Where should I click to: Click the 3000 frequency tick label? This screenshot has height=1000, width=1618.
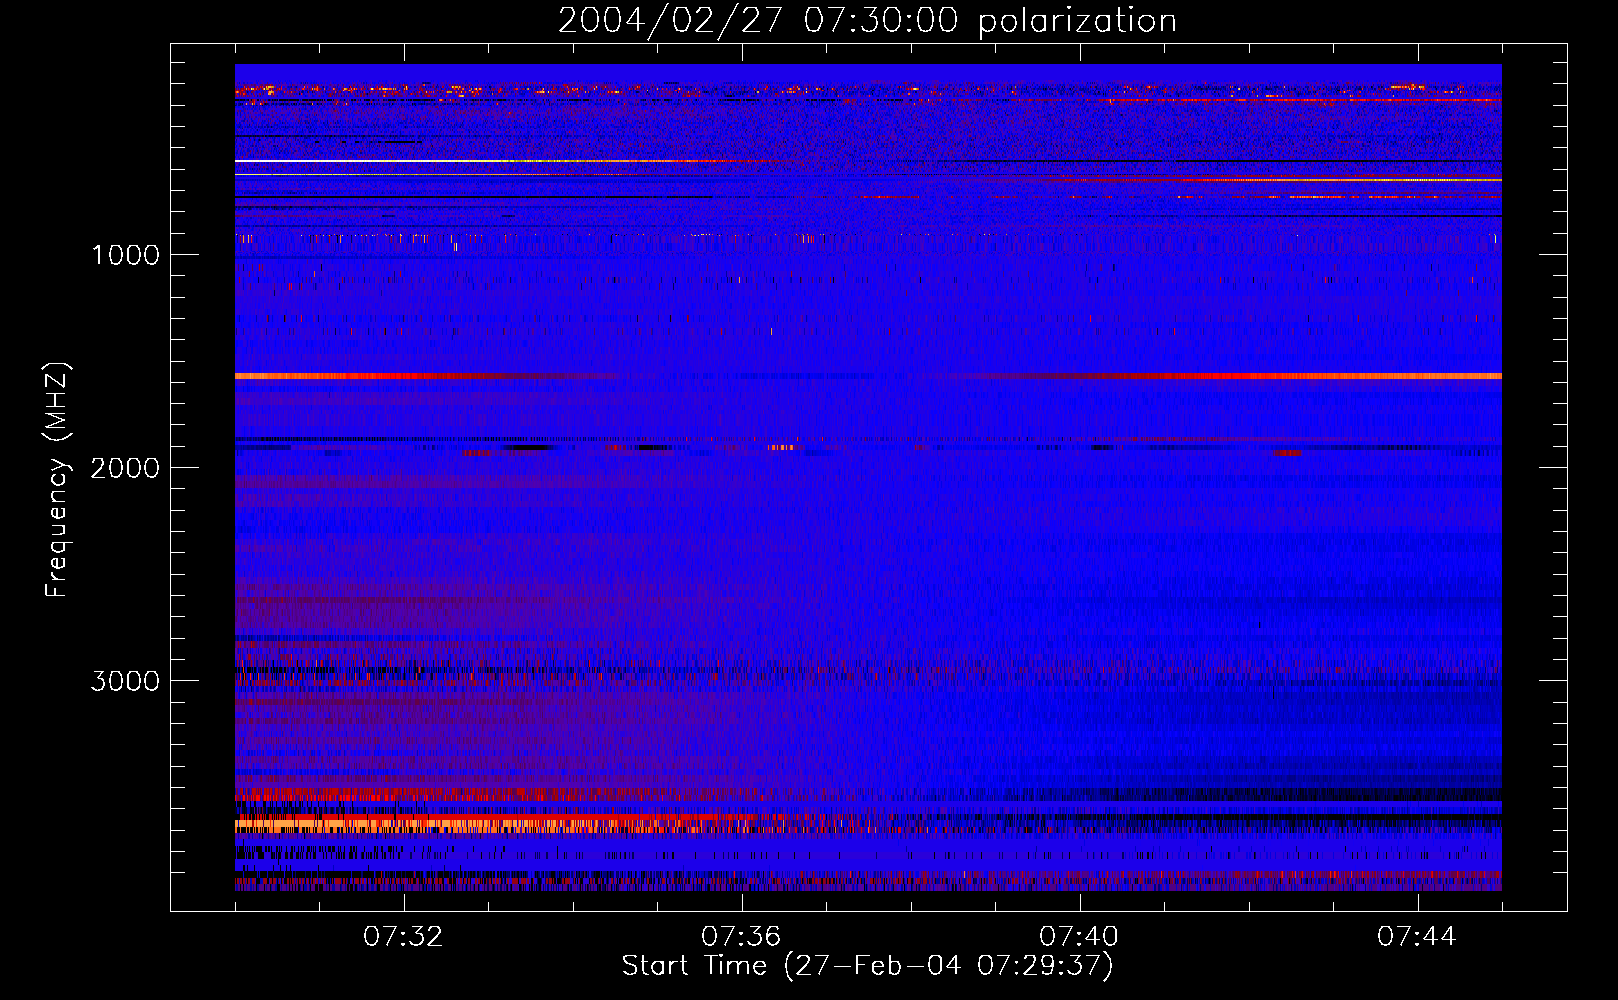point(125,681)
